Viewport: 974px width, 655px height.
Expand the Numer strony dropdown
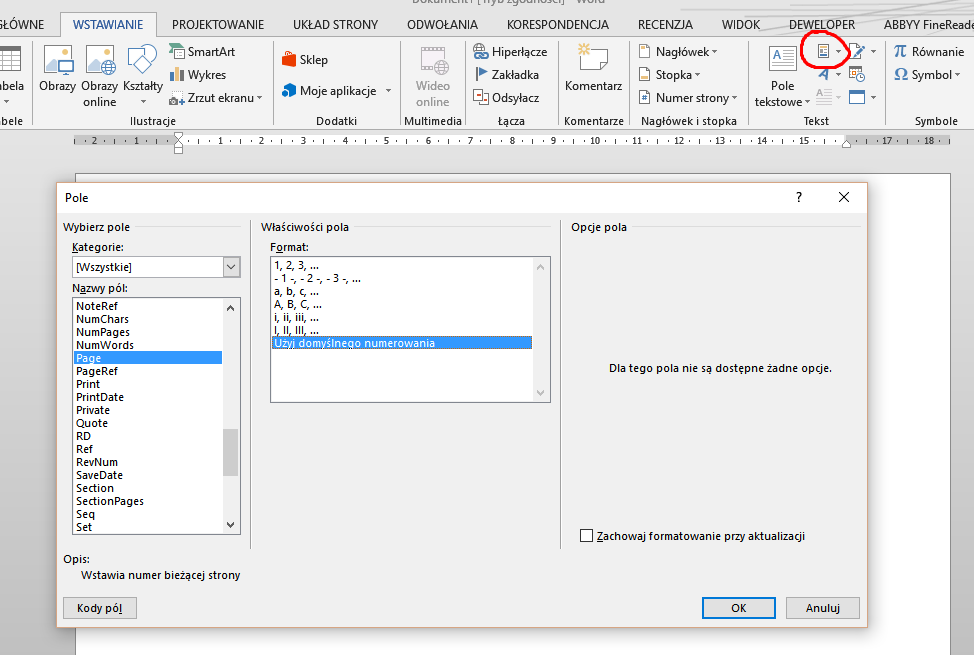[x=690, y=98]
